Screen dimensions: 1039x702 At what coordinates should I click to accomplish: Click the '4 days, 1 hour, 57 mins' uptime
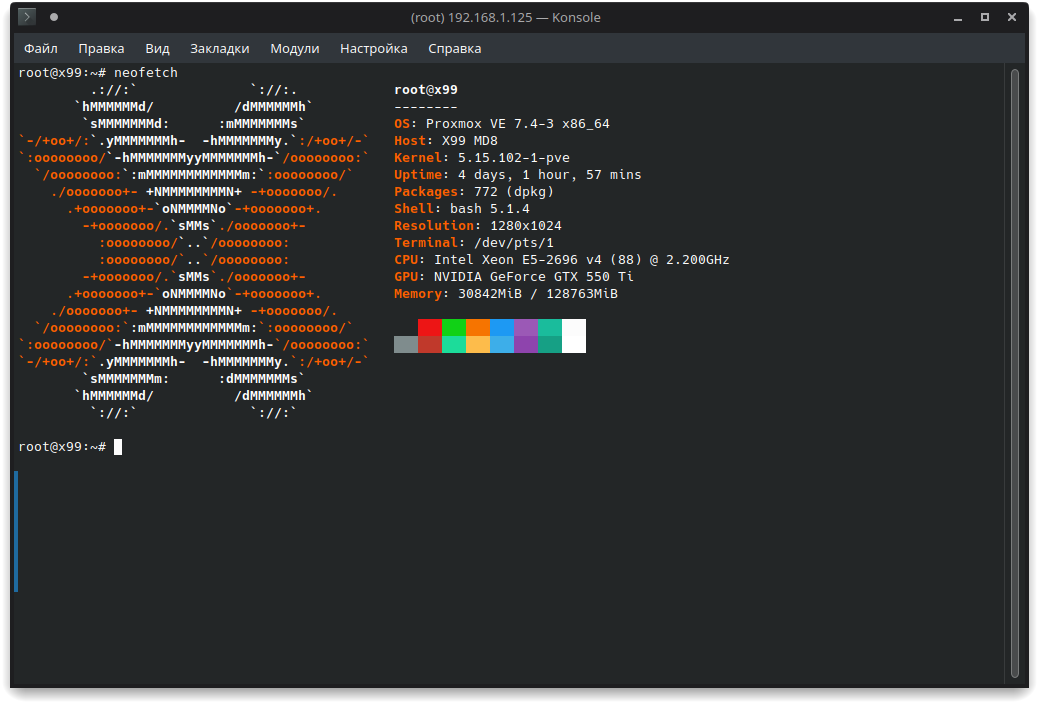549,175
